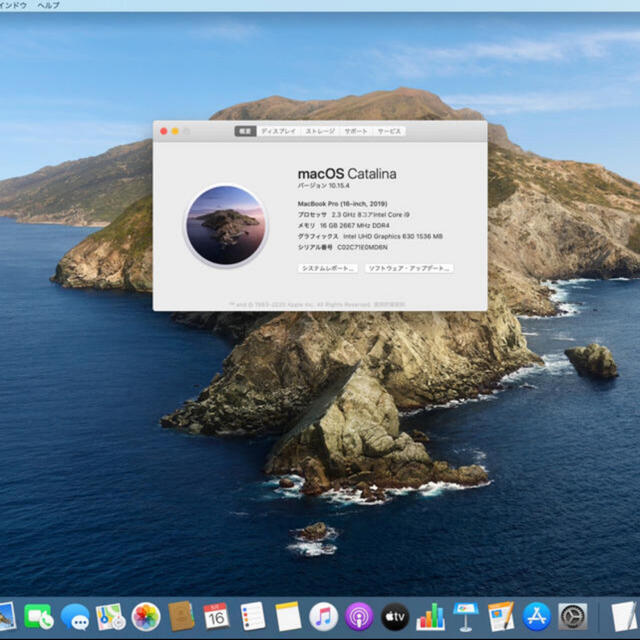Open the App Store icon
640x640 pixels.
coord(537,616)
